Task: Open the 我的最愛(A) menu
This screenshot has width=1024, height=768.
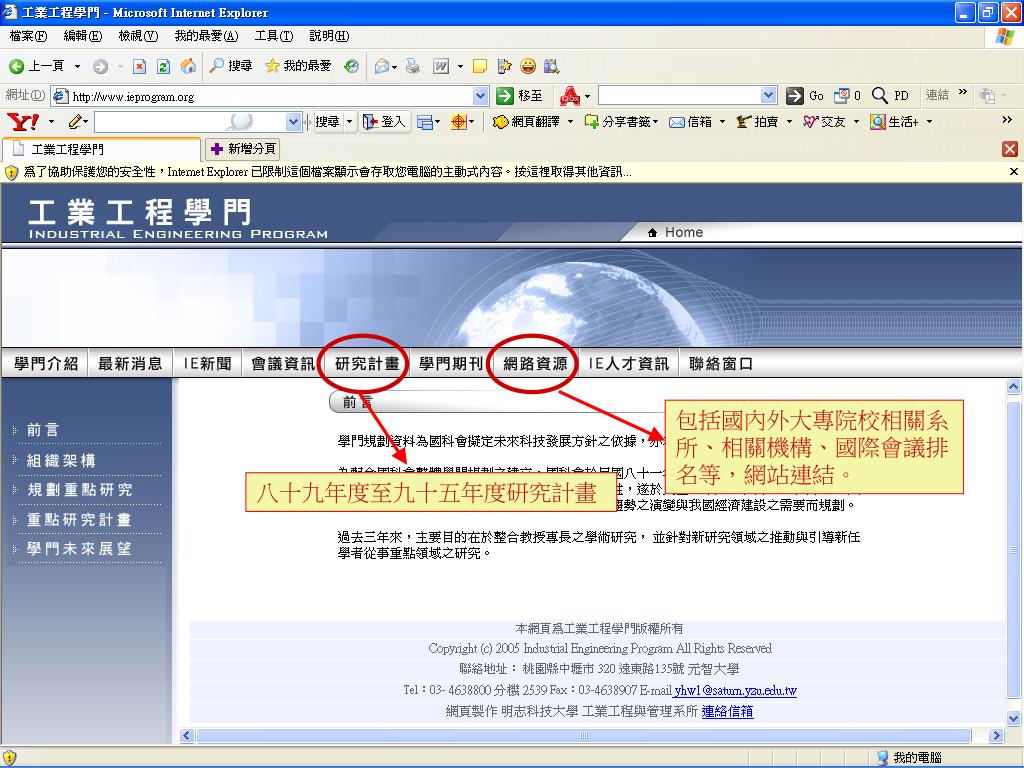Action: (x=206, y=36)
